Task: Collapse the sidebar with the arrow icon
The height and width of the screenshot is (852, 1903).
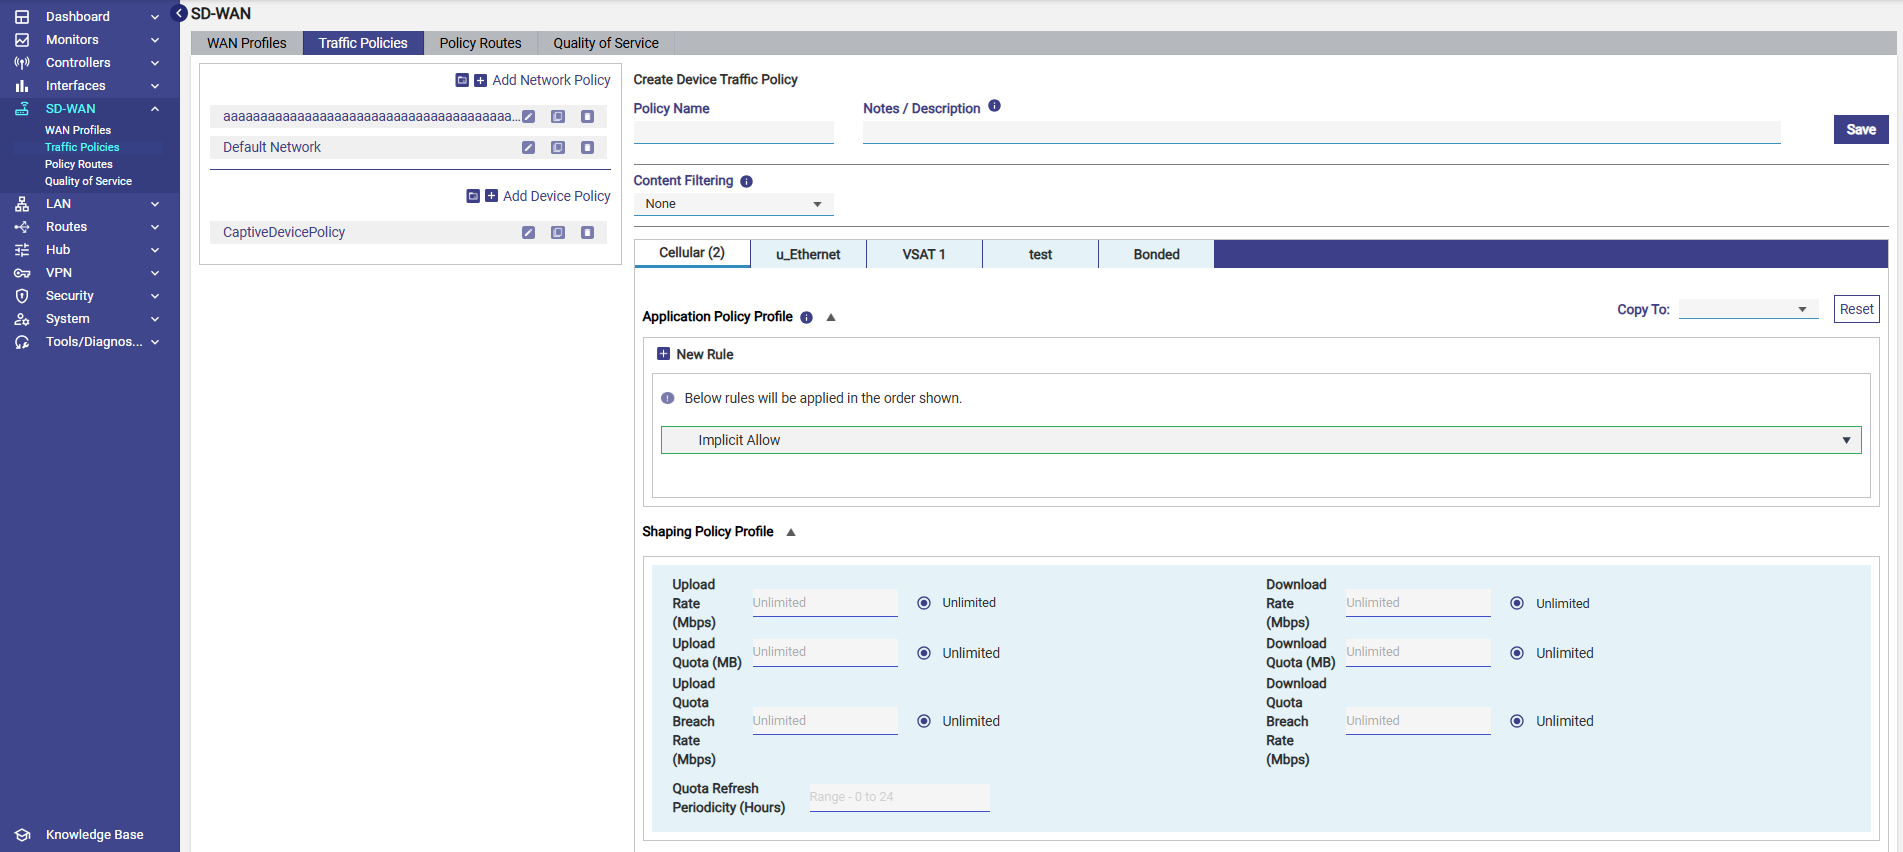Action: click(x=180, y=13)
